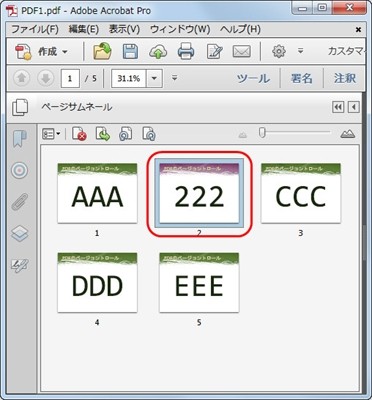
Task: Click the cloud upload icon
Action: [x=158, y=52]
